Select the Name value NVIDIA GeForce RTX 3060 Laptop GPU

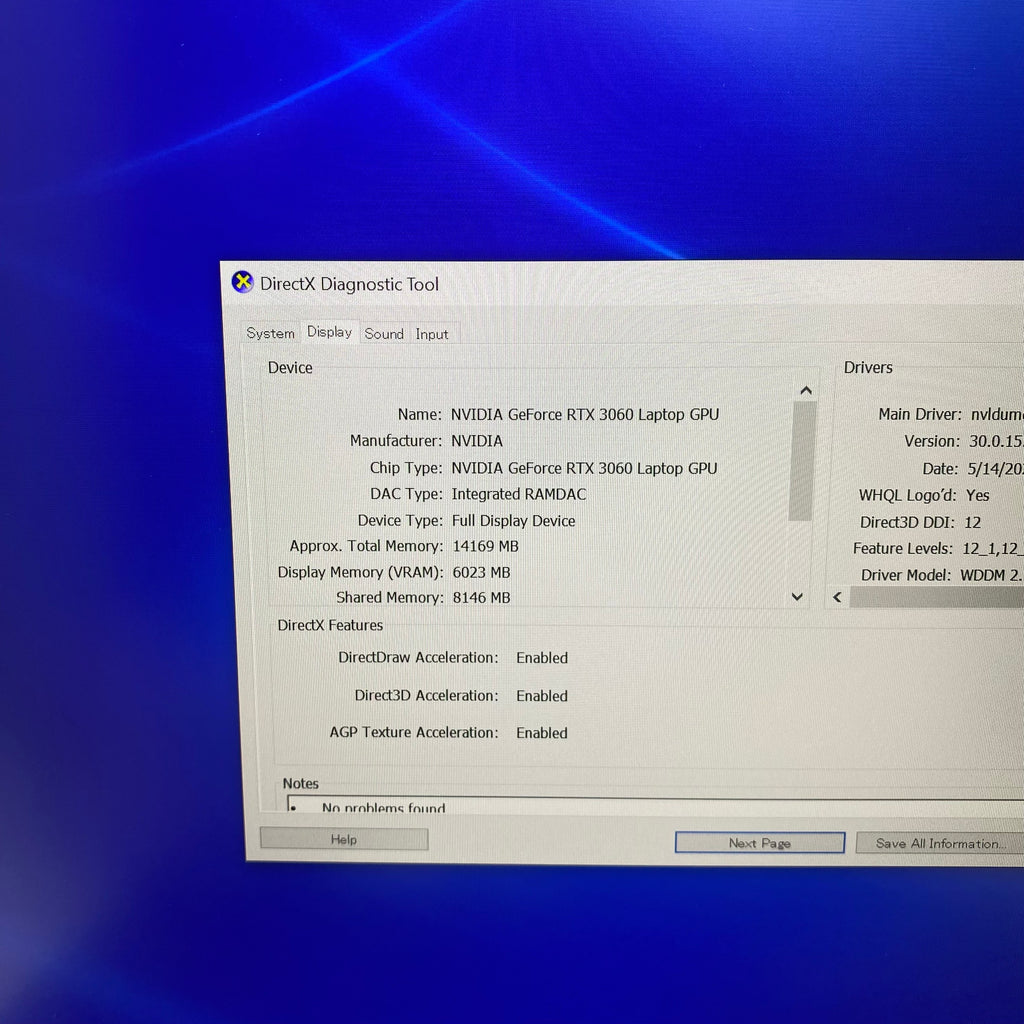coord(584,415)
